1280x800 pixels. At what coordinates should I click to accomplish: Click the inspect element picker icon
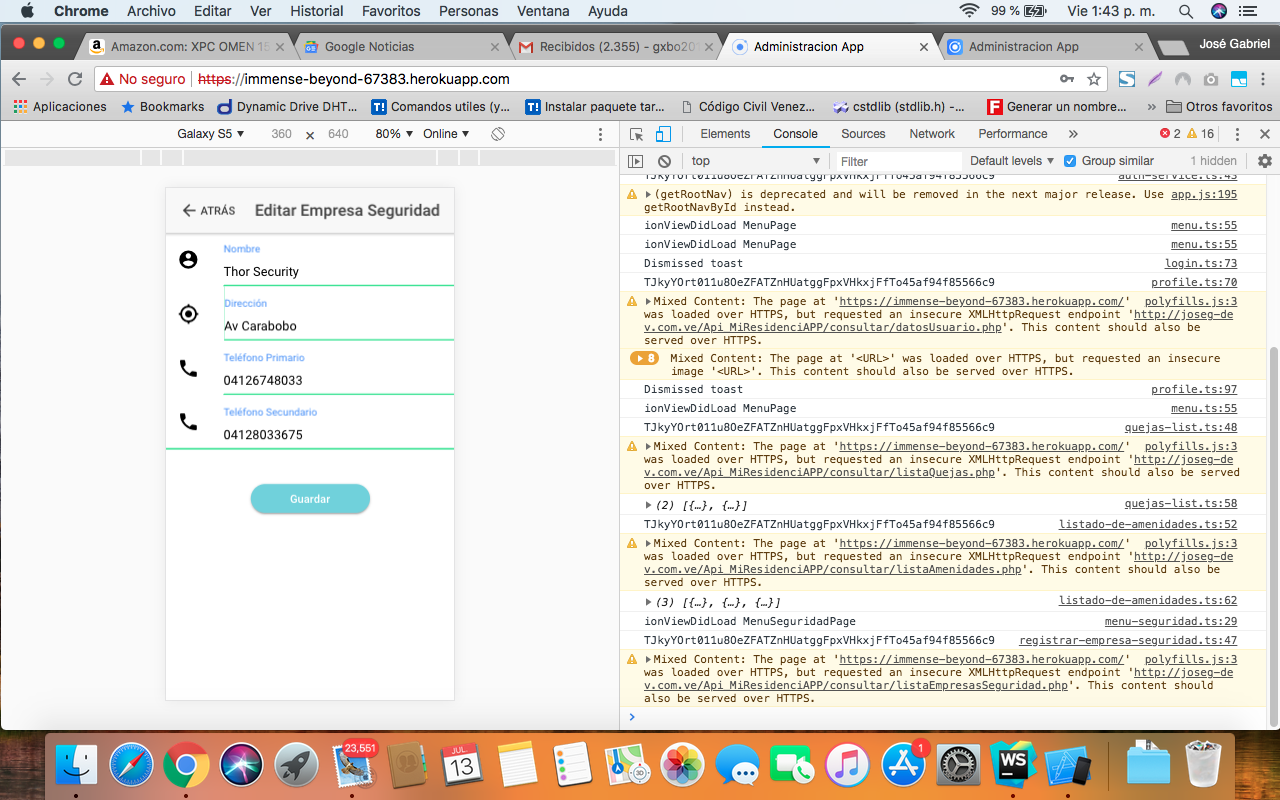coord(636,134)
